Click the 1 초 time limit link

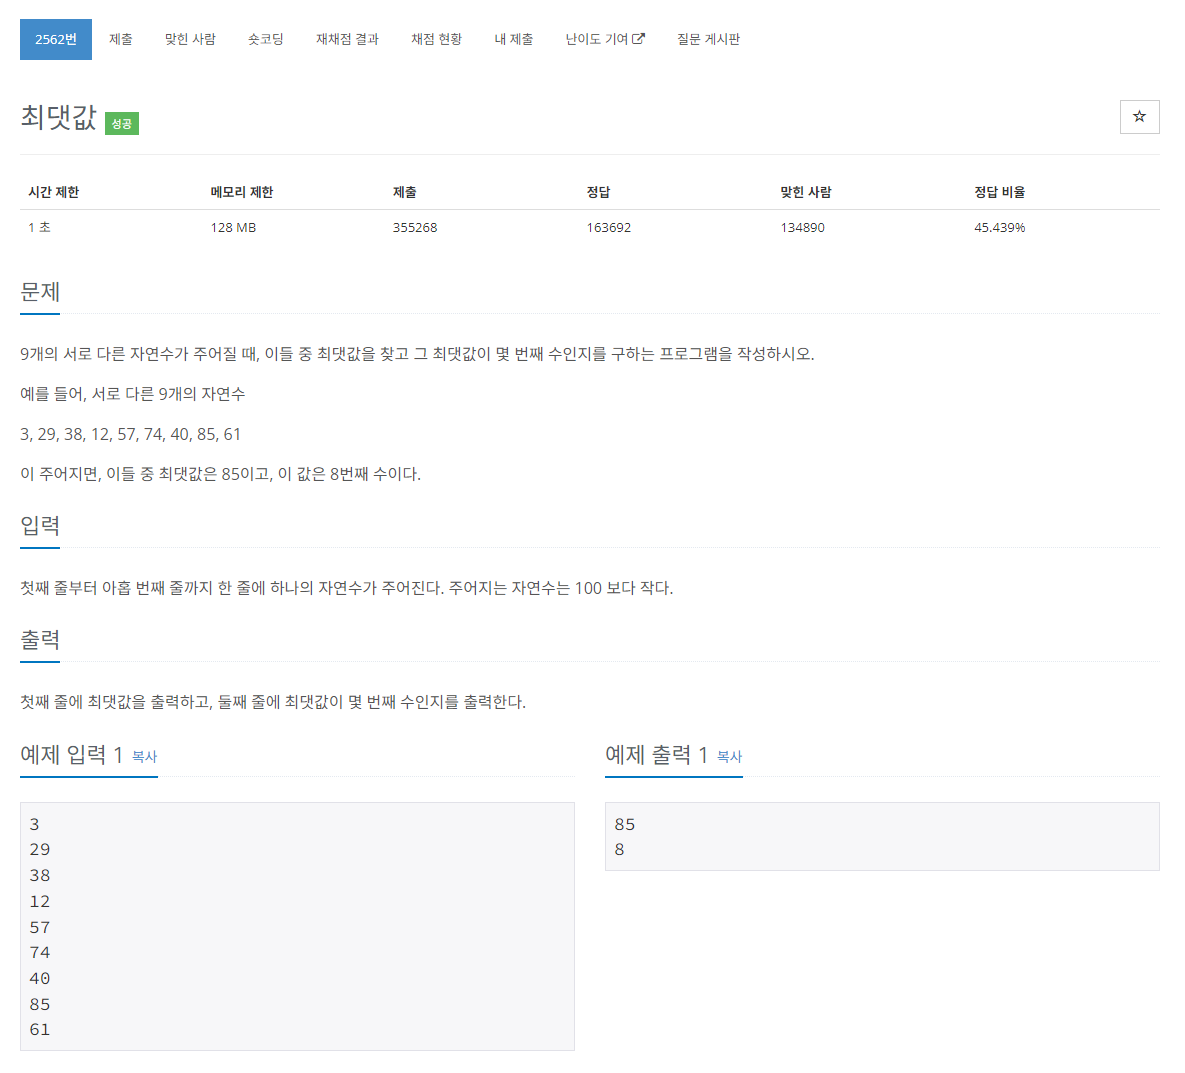[36, 227]
